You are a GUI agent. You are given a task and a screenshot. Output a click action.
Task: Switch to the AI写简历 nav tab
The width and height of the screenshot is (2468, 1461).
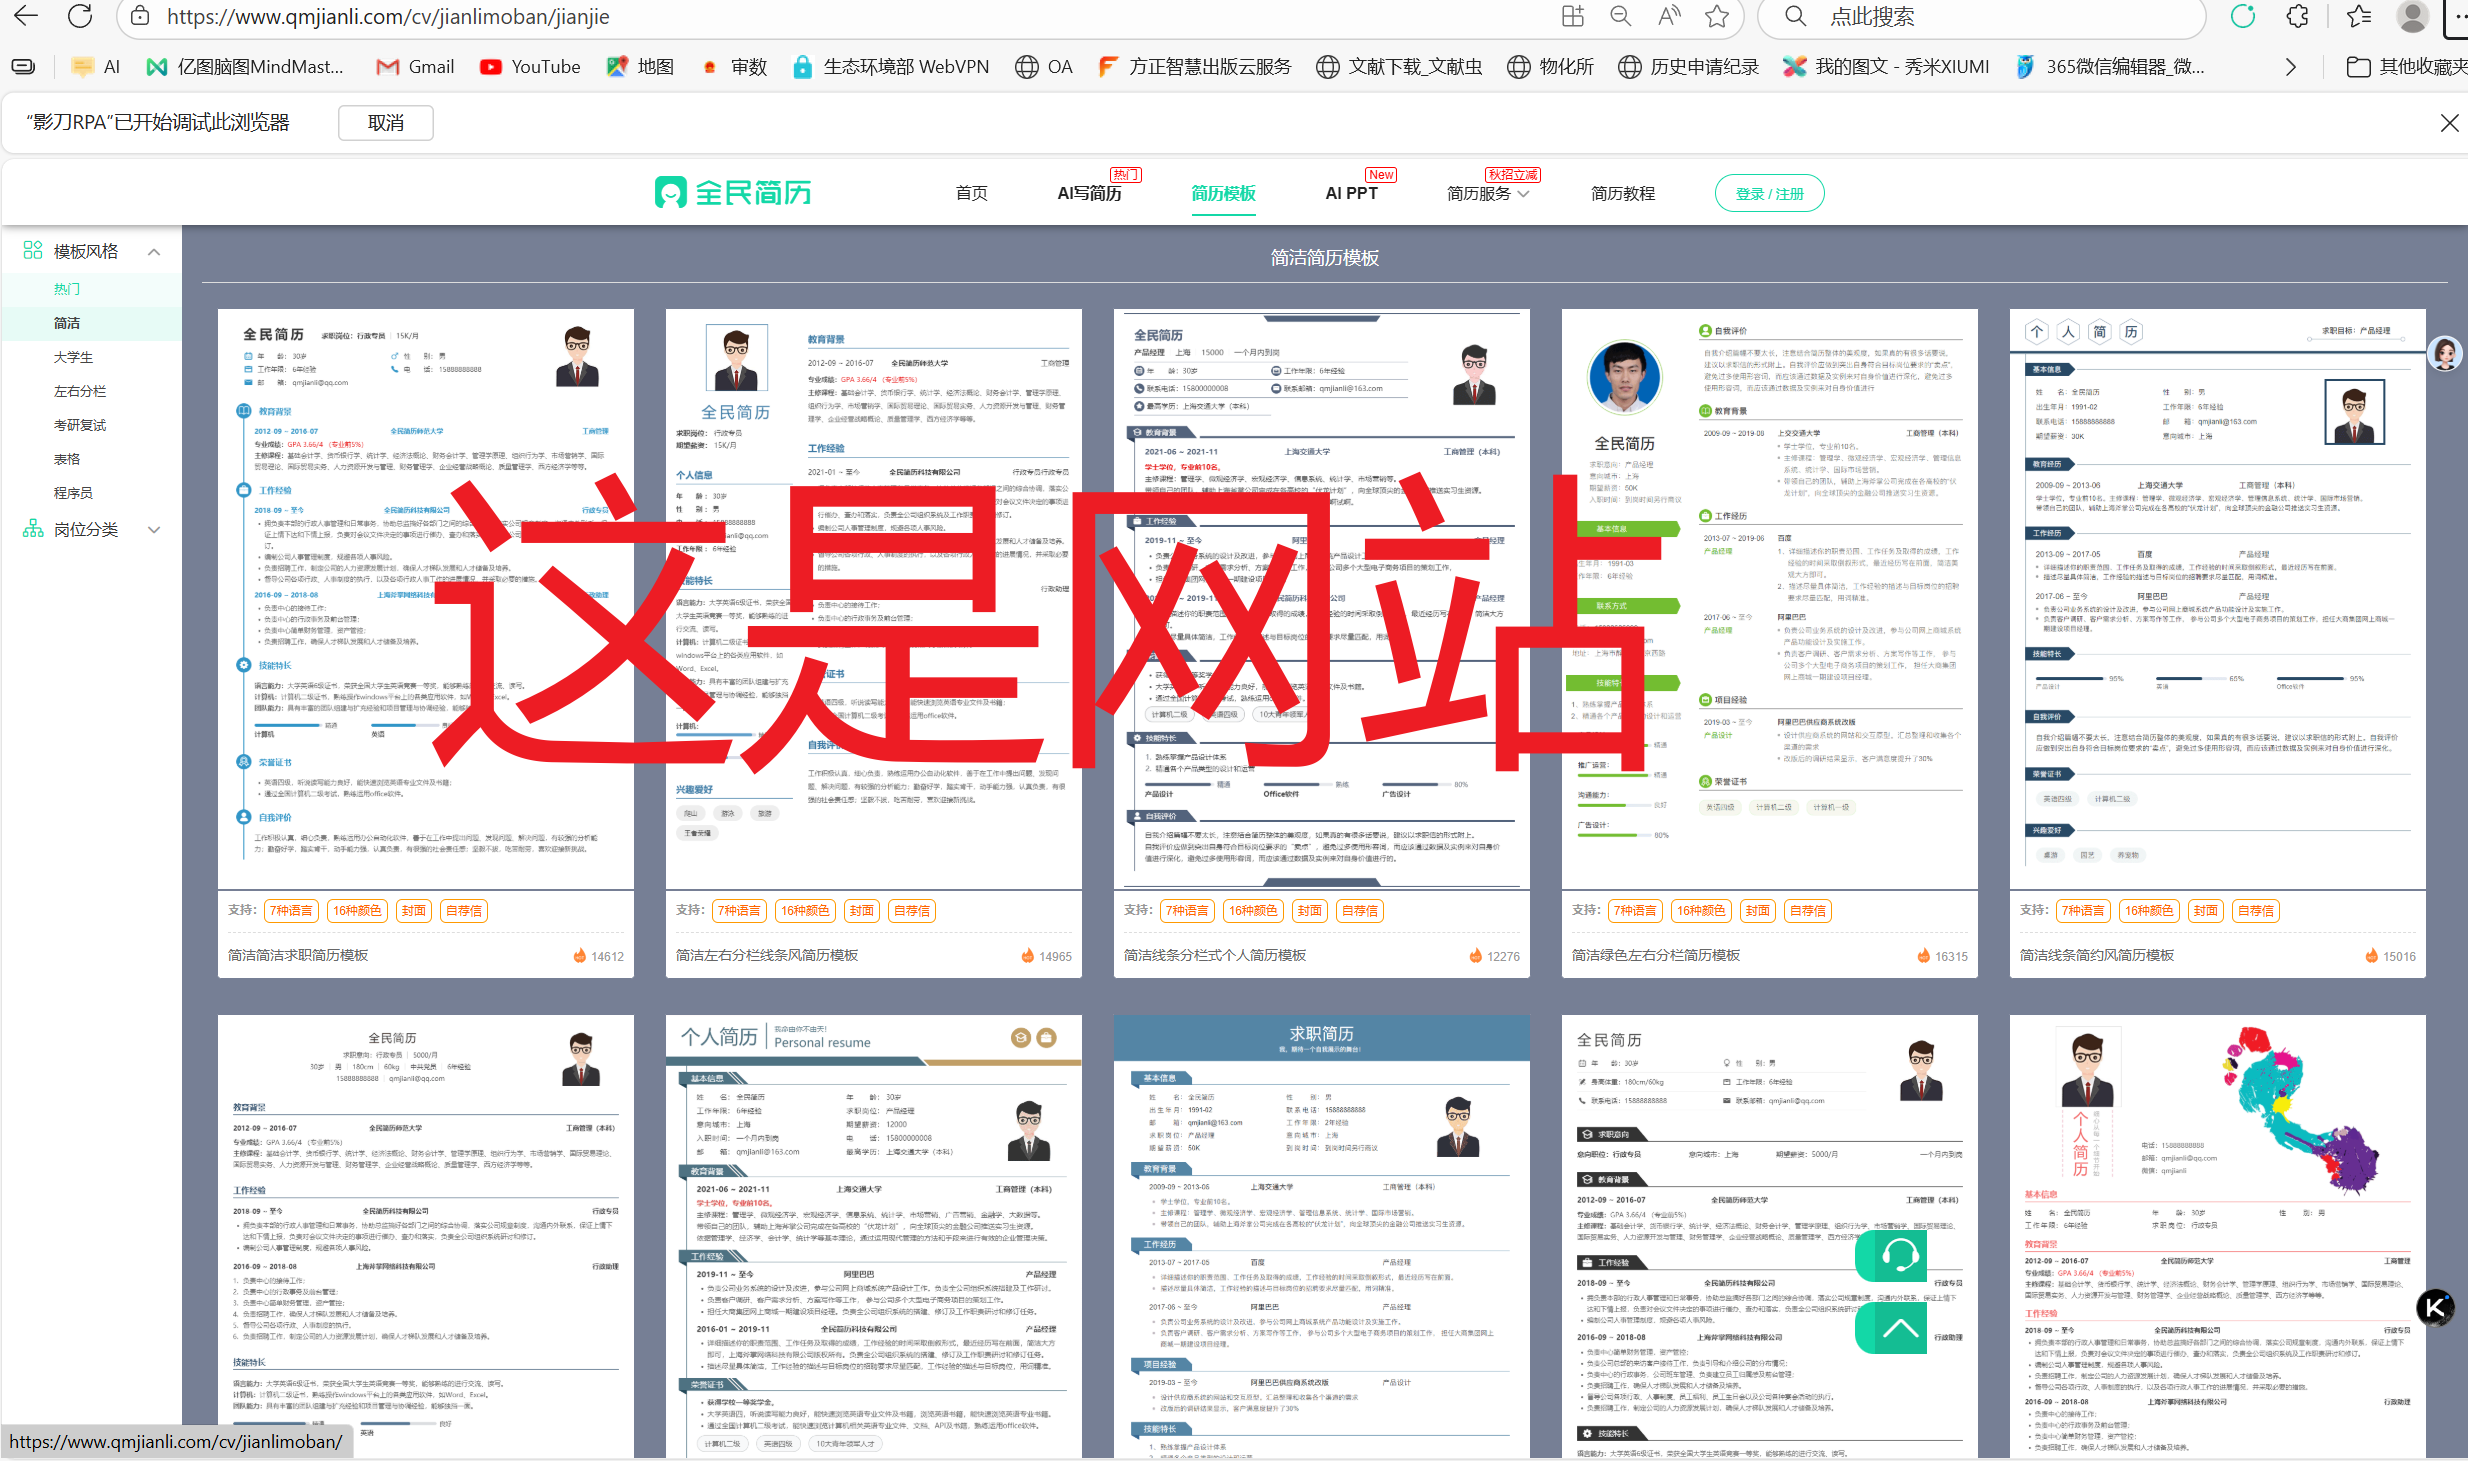pyautogui.click(x=1089, y=193)
